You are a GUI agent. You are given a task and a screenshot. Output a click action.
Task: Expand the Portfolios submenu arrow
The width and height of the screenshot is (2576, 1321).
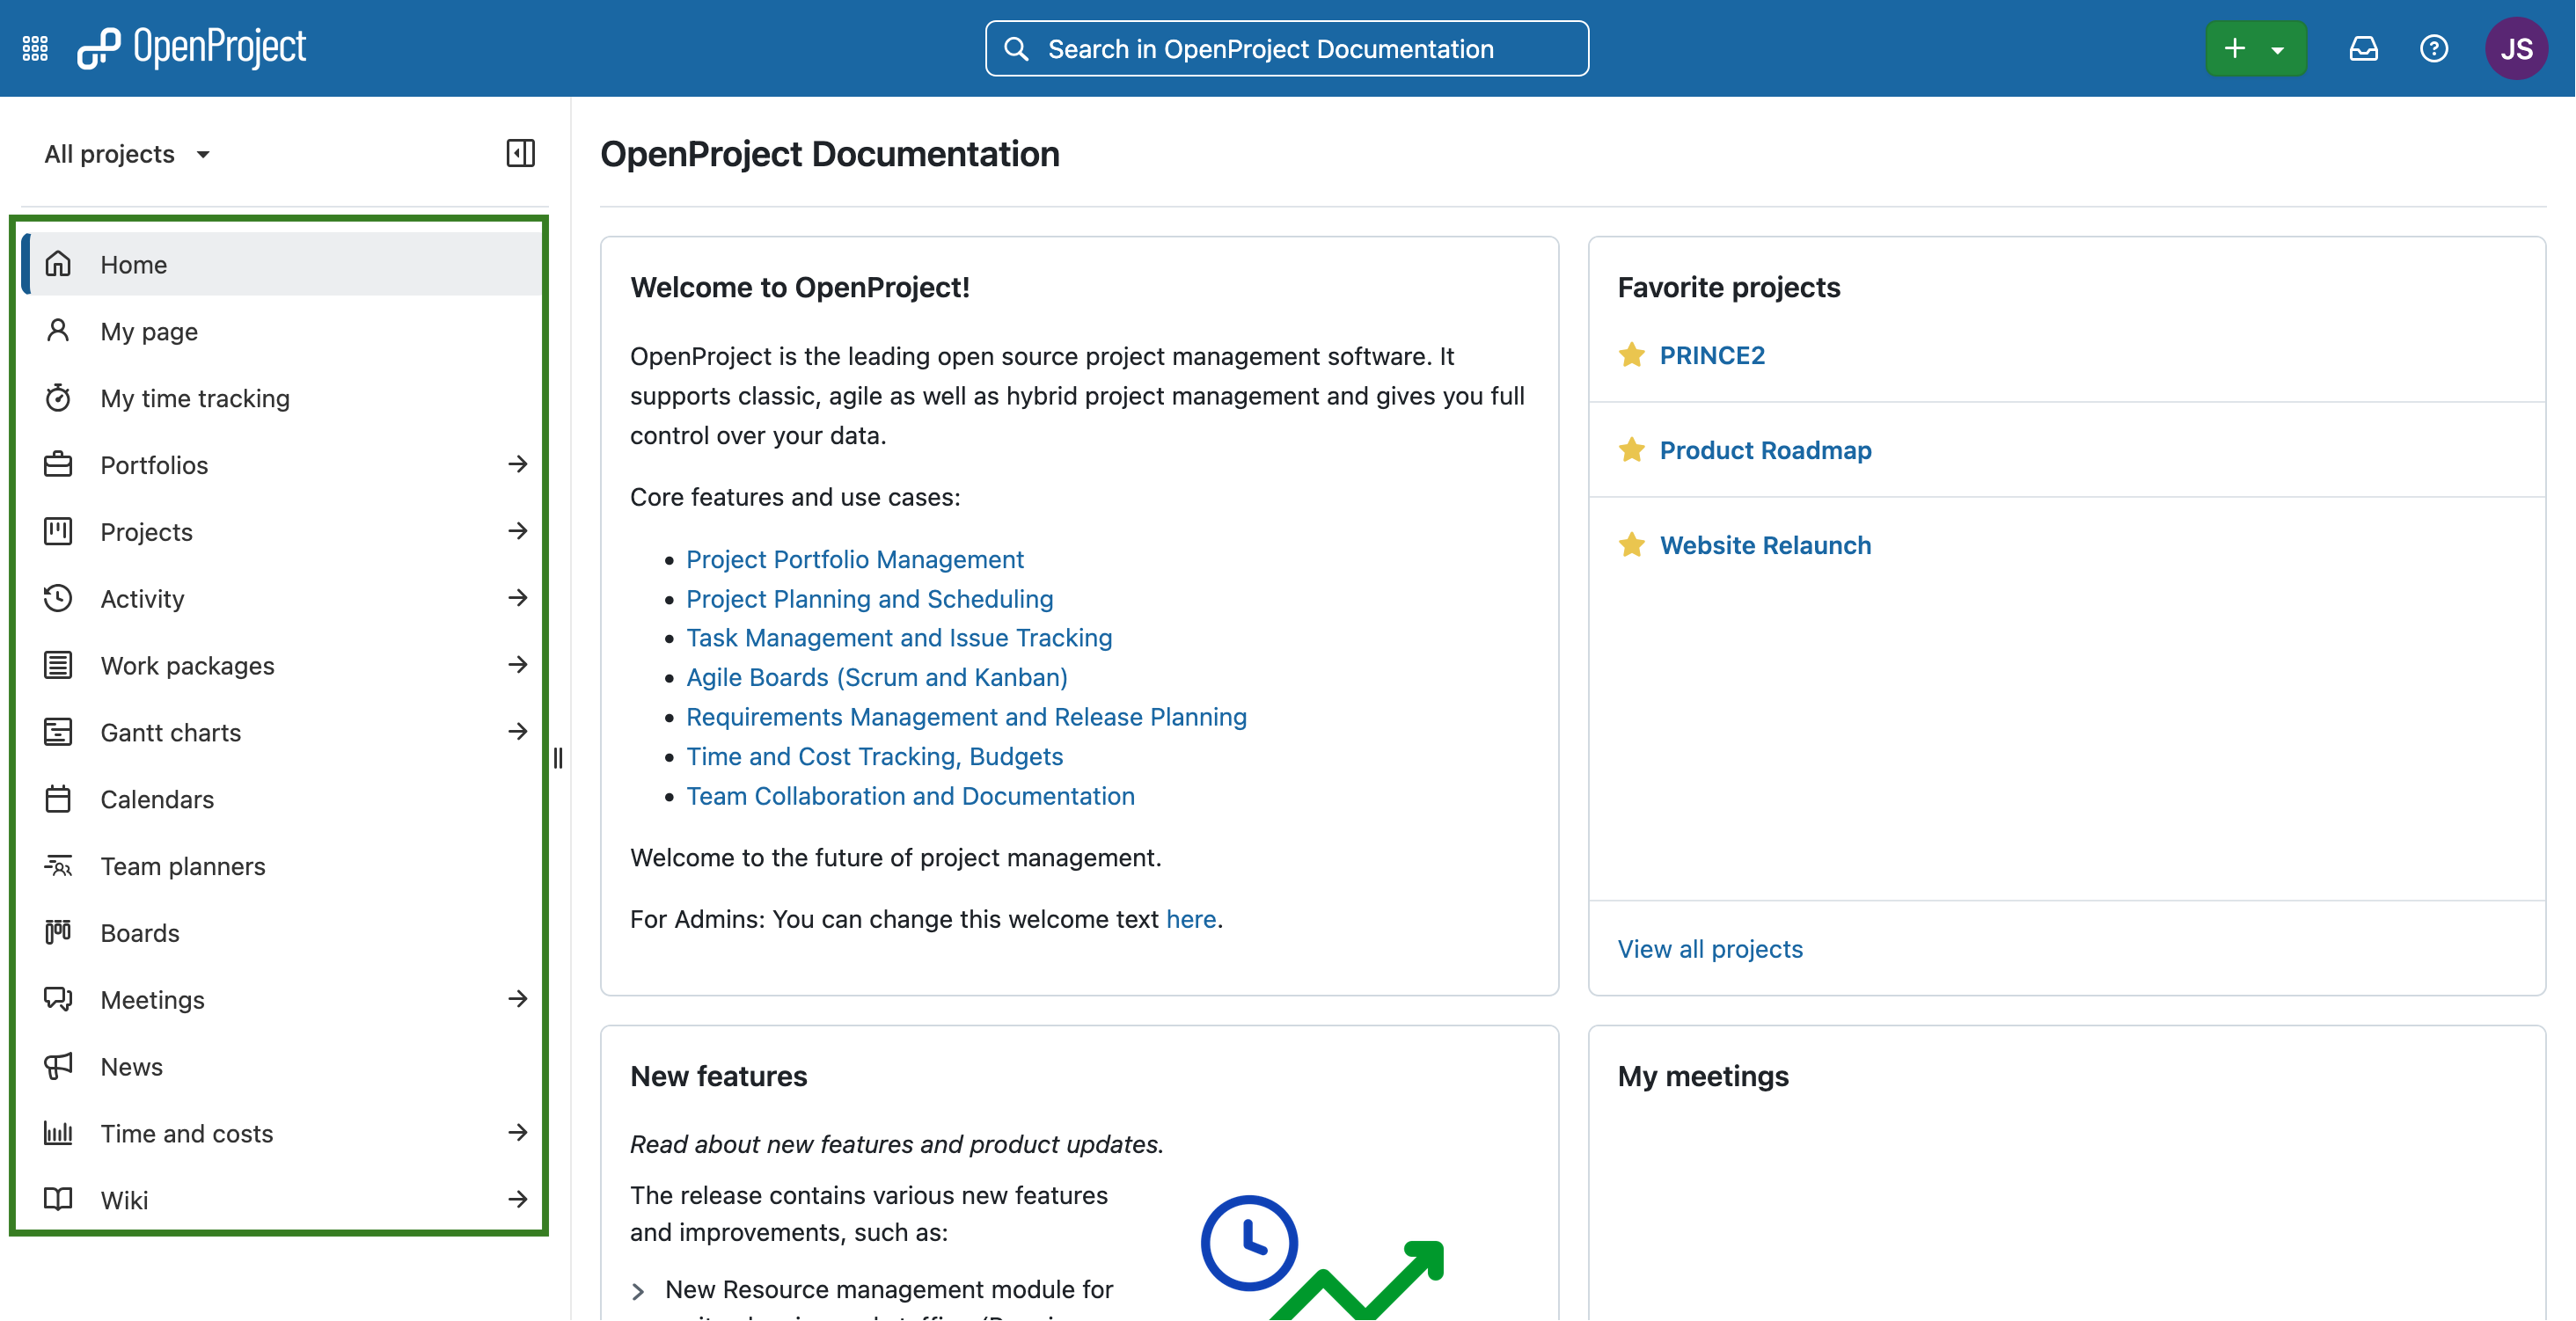517,464
